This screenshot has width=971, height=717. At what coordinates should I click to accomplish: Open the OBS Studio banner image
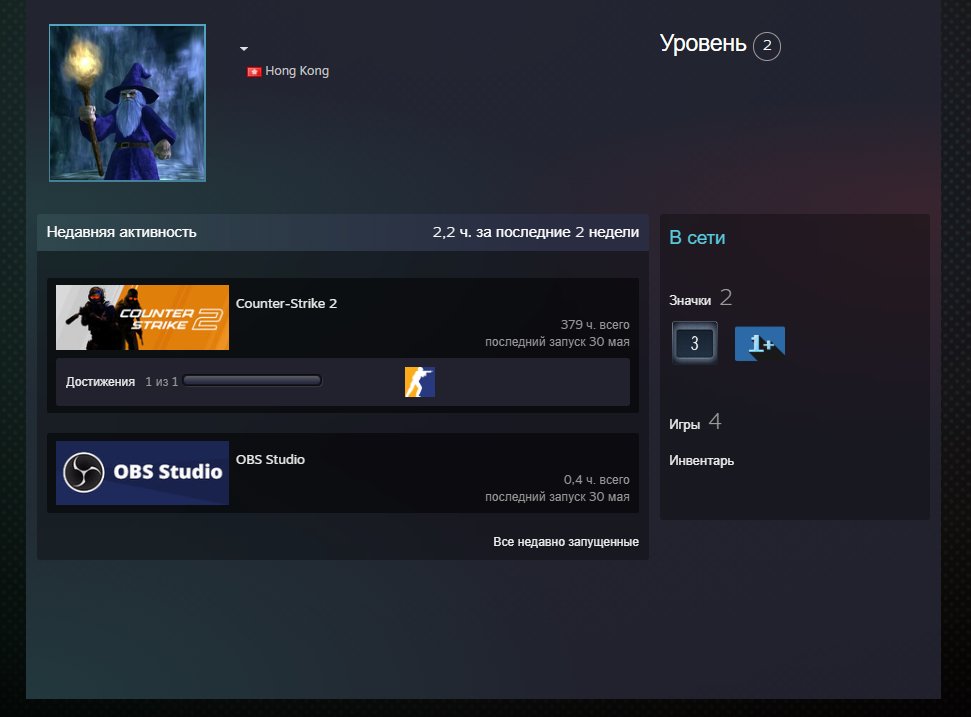click(x=142, y=473)
